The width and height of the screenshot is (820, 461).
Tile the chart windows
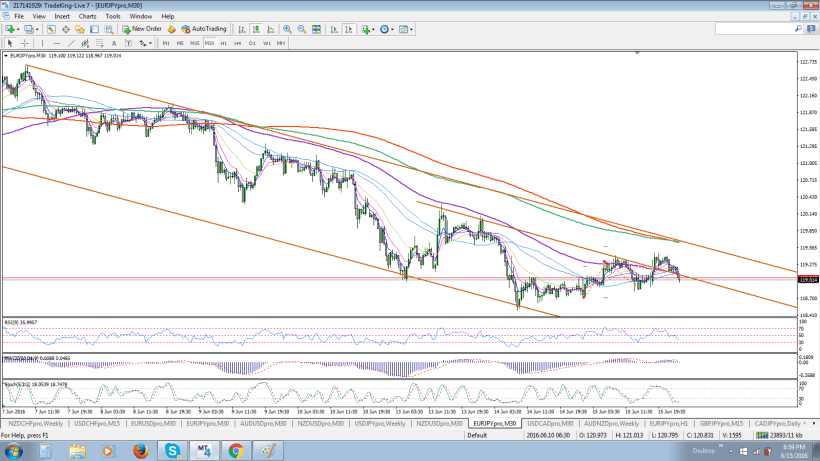tap(316, 29)
